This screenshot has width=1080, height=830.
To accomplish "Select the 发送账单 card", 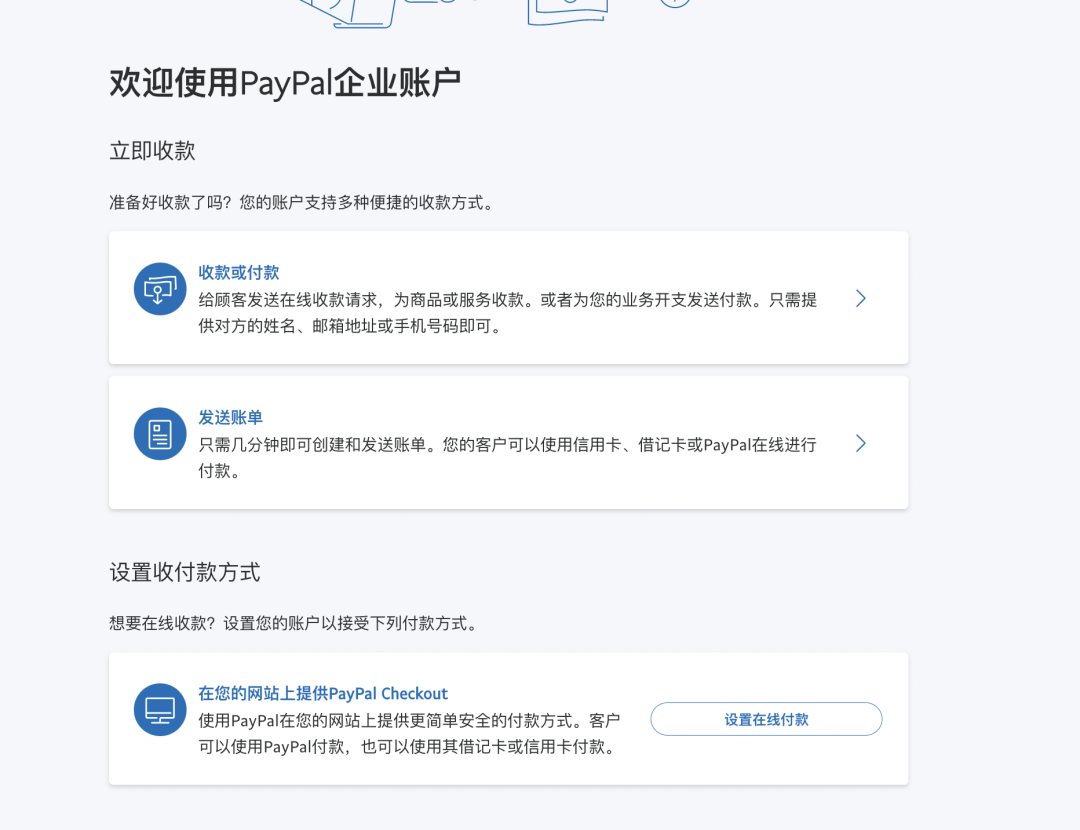I will coord(508,442).
